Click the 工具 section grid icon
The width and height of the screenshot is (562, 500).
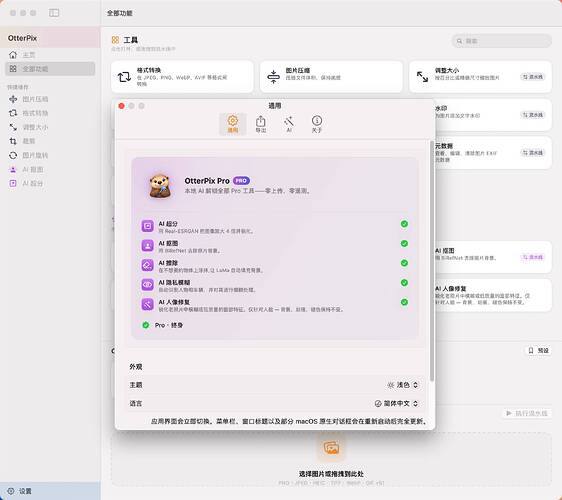[115, 40]
